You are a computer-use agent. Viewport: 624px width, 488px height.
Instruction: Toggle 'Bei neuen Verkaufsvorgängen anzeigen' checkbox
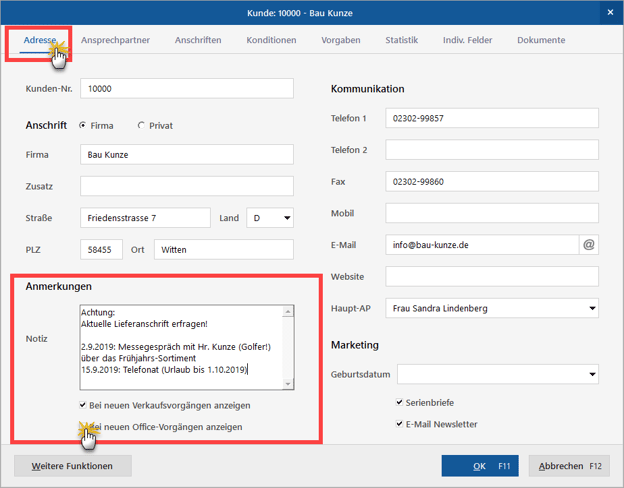coord(83,405)
